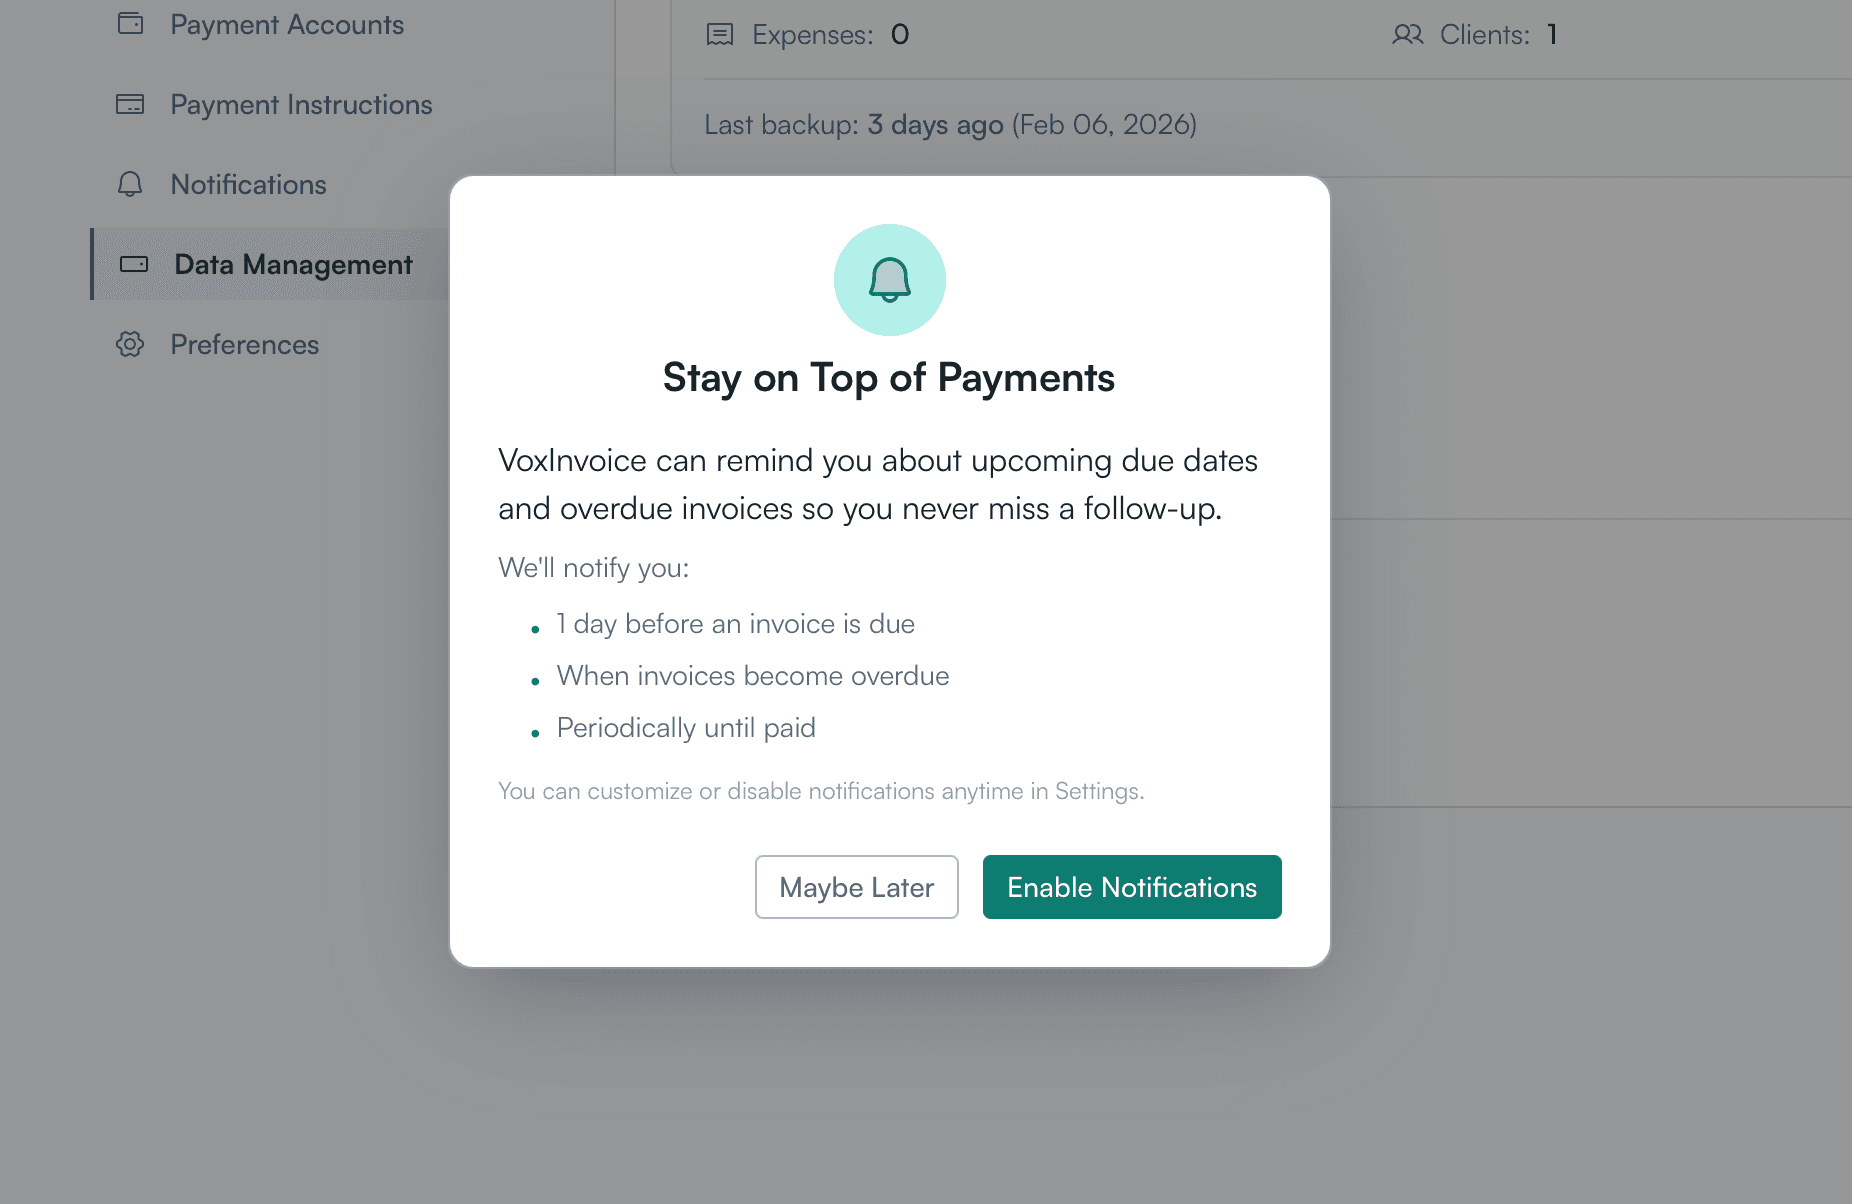Click the Stay on Top of Payments heading

coord(888,378)
